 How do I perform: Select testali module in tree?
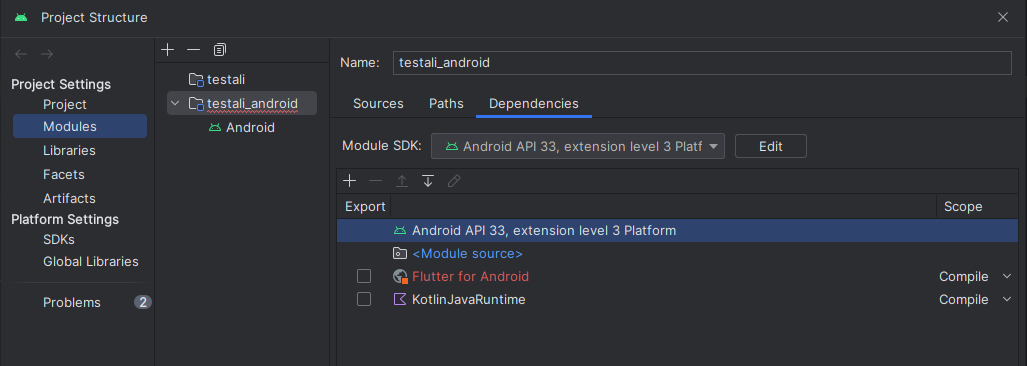pos(226,80)
